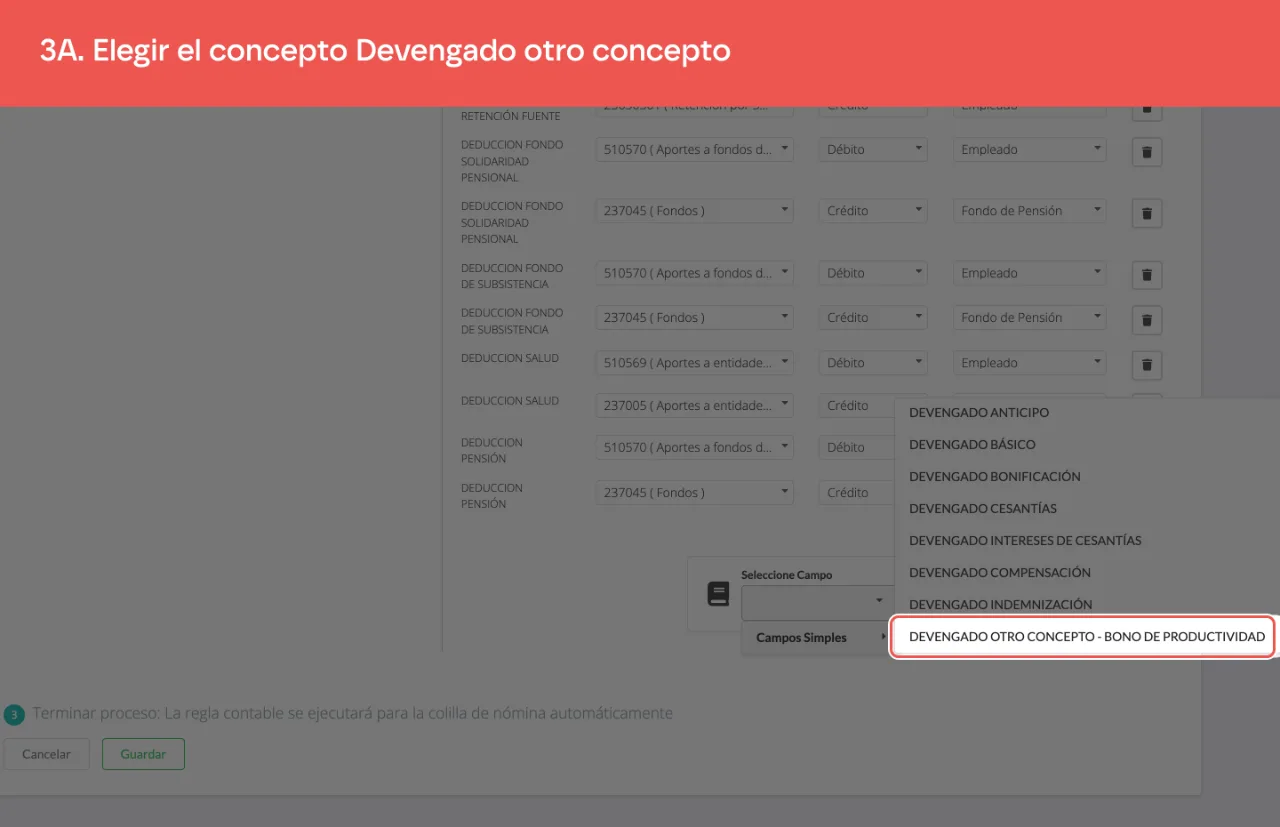This screenshot has height=827, width=1280.
Task: Open Débito dropdown in fondo de subsistencia row
Action: (873, 273)
